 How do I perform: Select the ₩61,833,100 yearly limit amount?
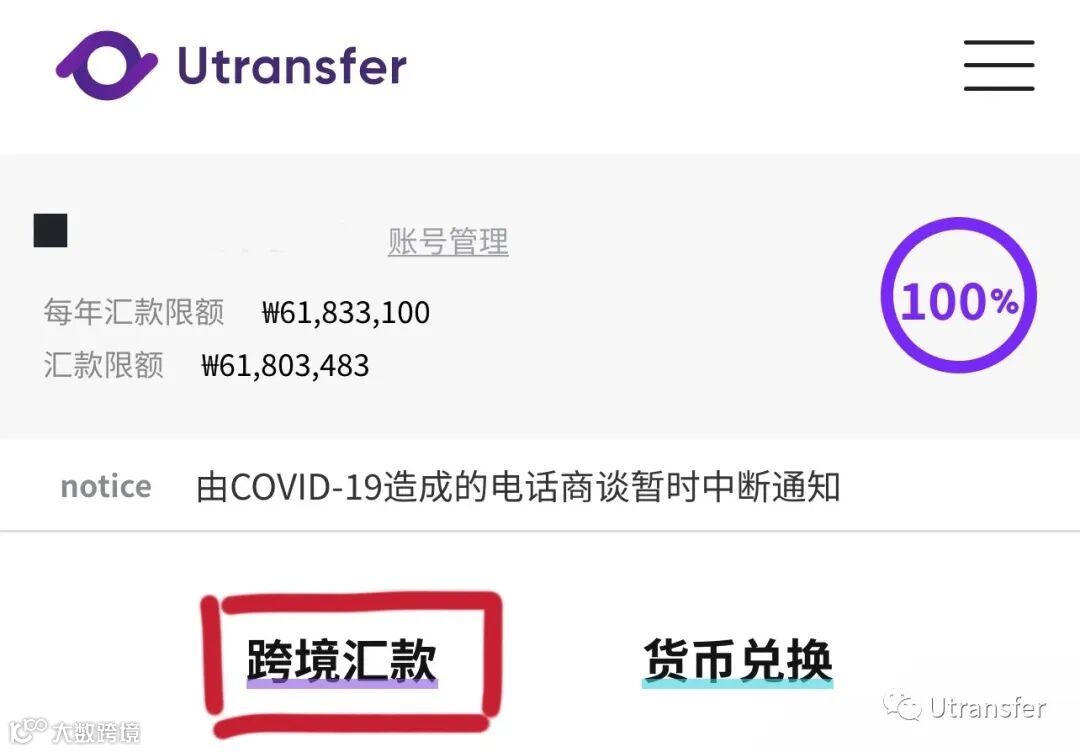(346, 313)
